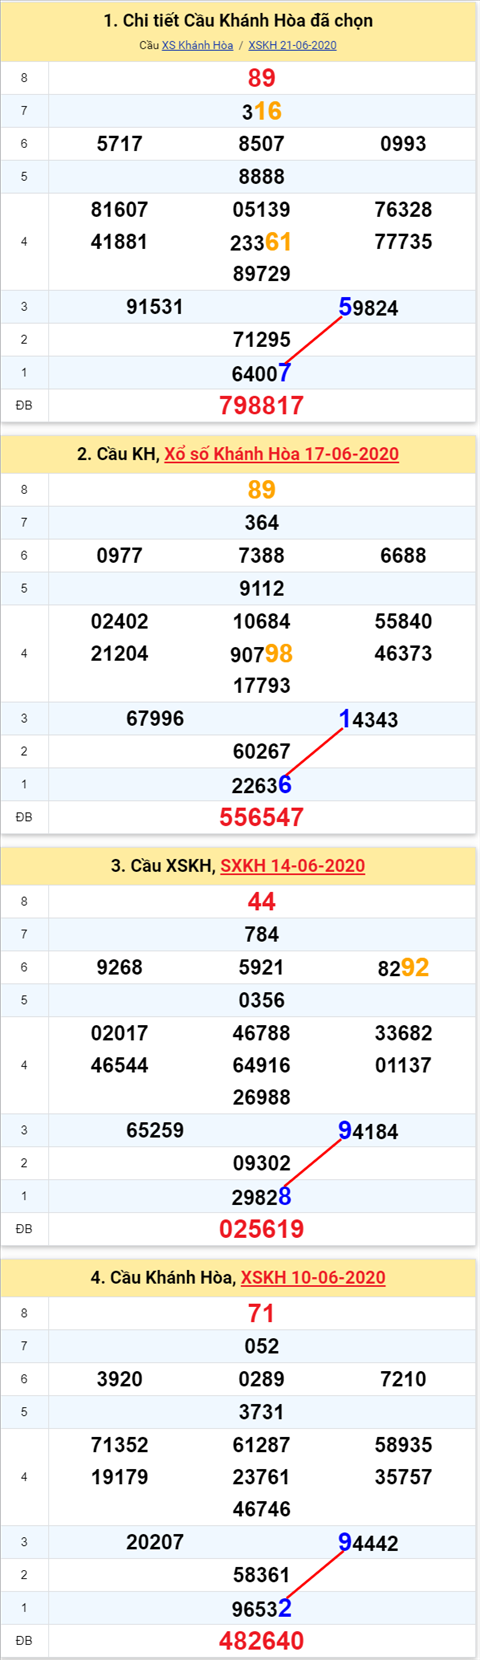Screen dimensions: 480x1660
Task: Click special prize number 798817
Action: tap(261, 405)
